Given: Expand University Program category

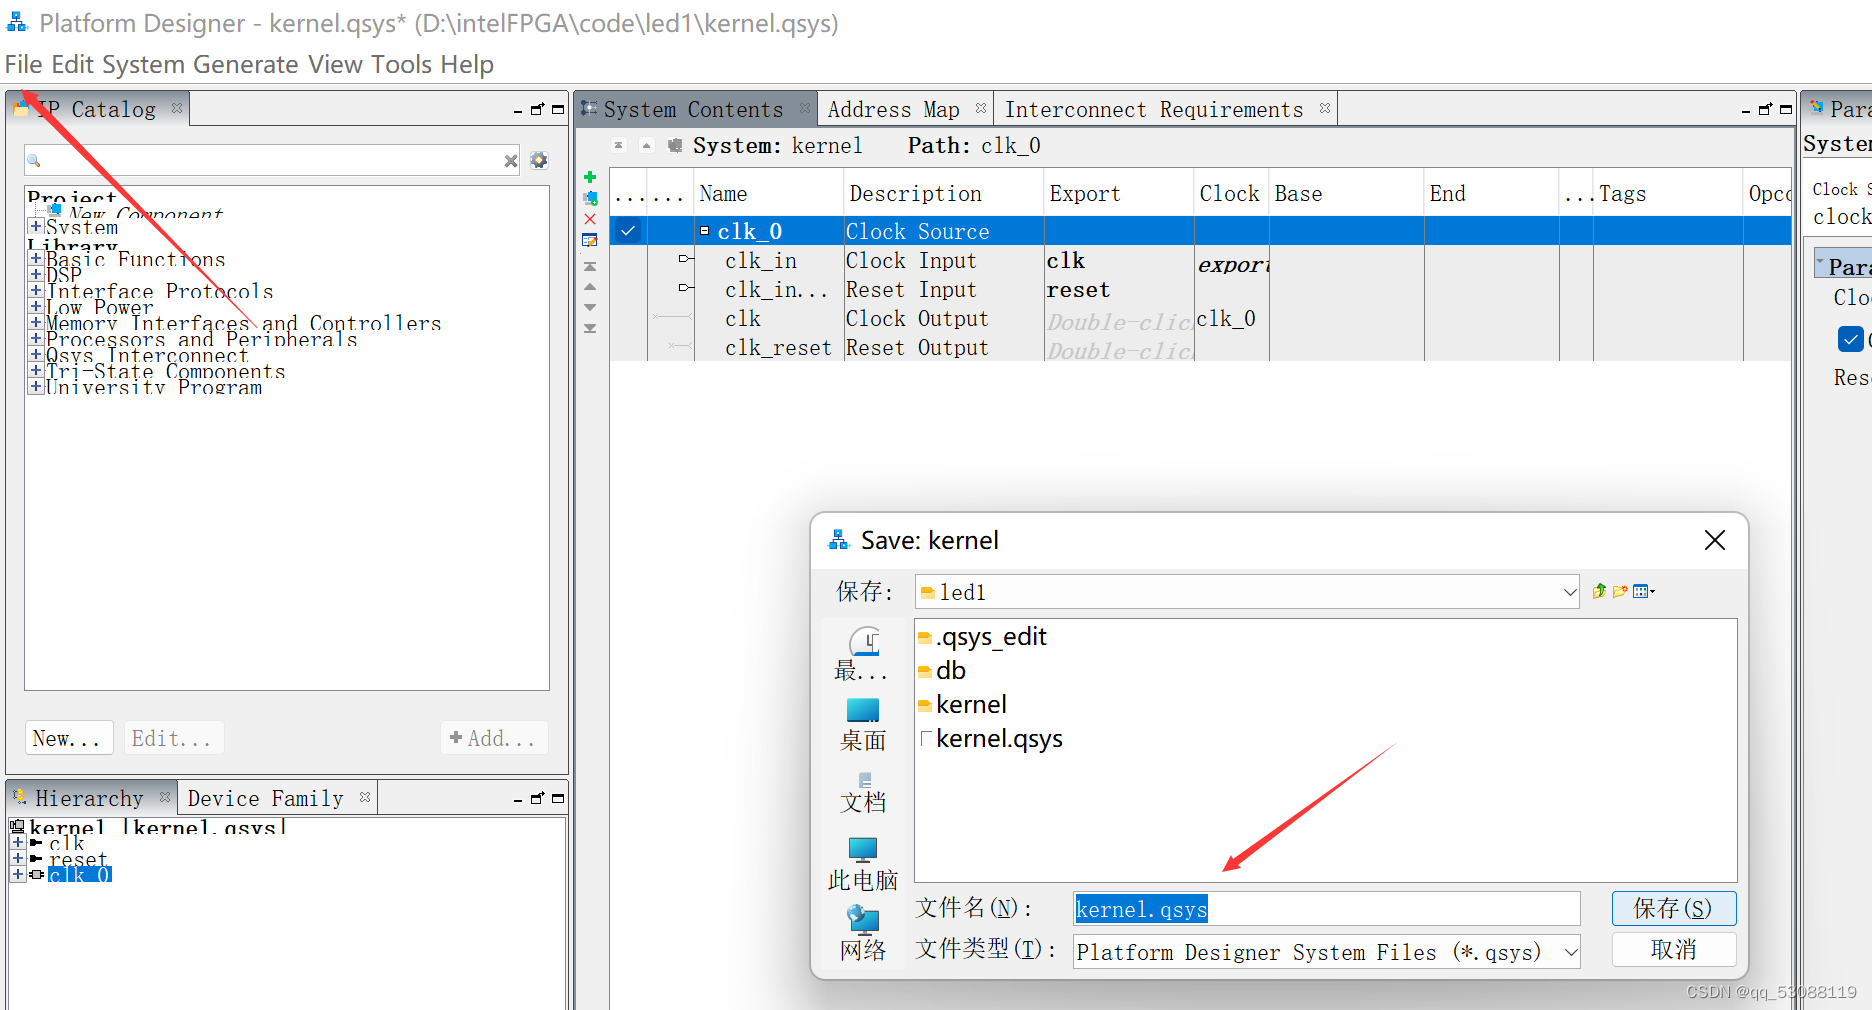Looking at the screenshot, I should click(x=36, y=387).
